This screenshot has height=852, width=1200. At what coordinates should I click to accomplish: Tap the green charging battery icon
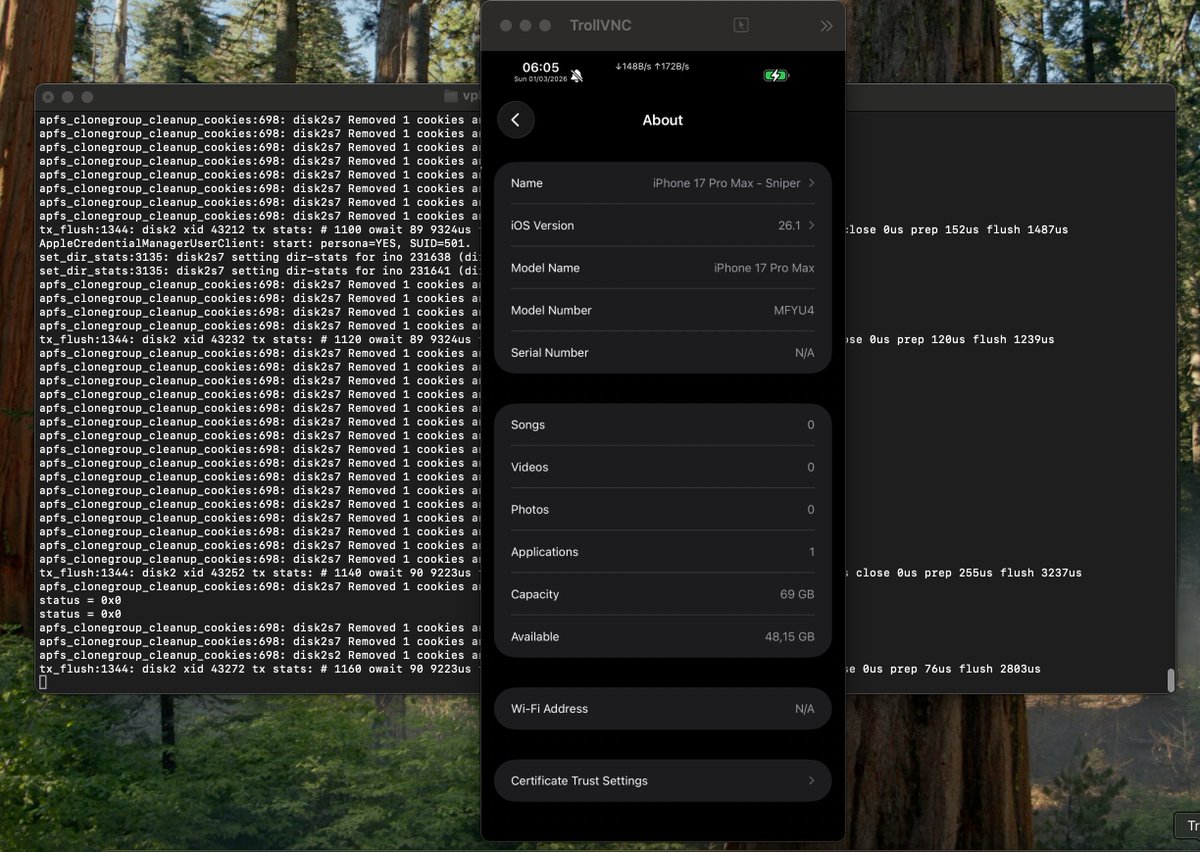coord(776,75)
